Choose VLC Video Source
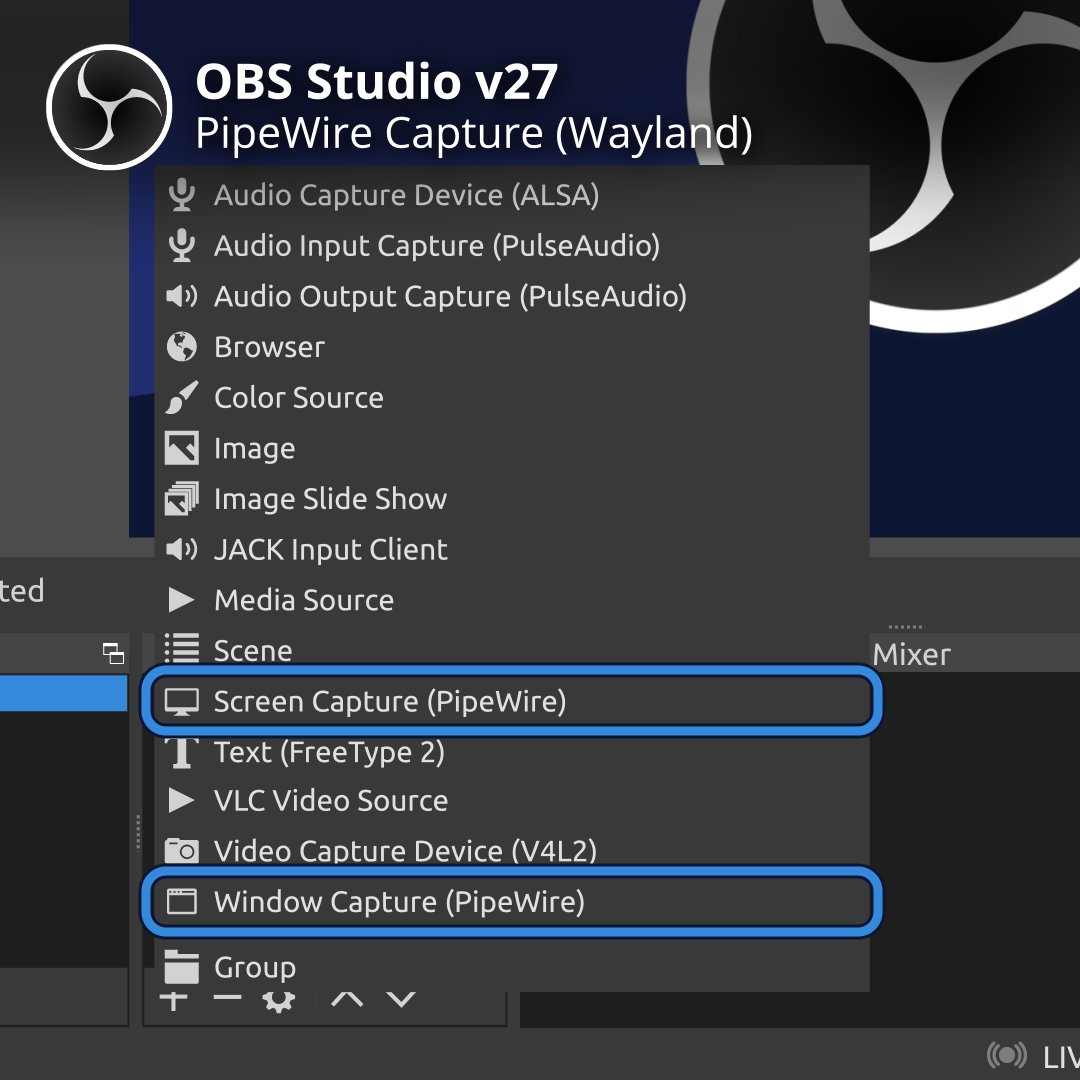This screenshot has height=1080, width=1080. coord(512,800)
